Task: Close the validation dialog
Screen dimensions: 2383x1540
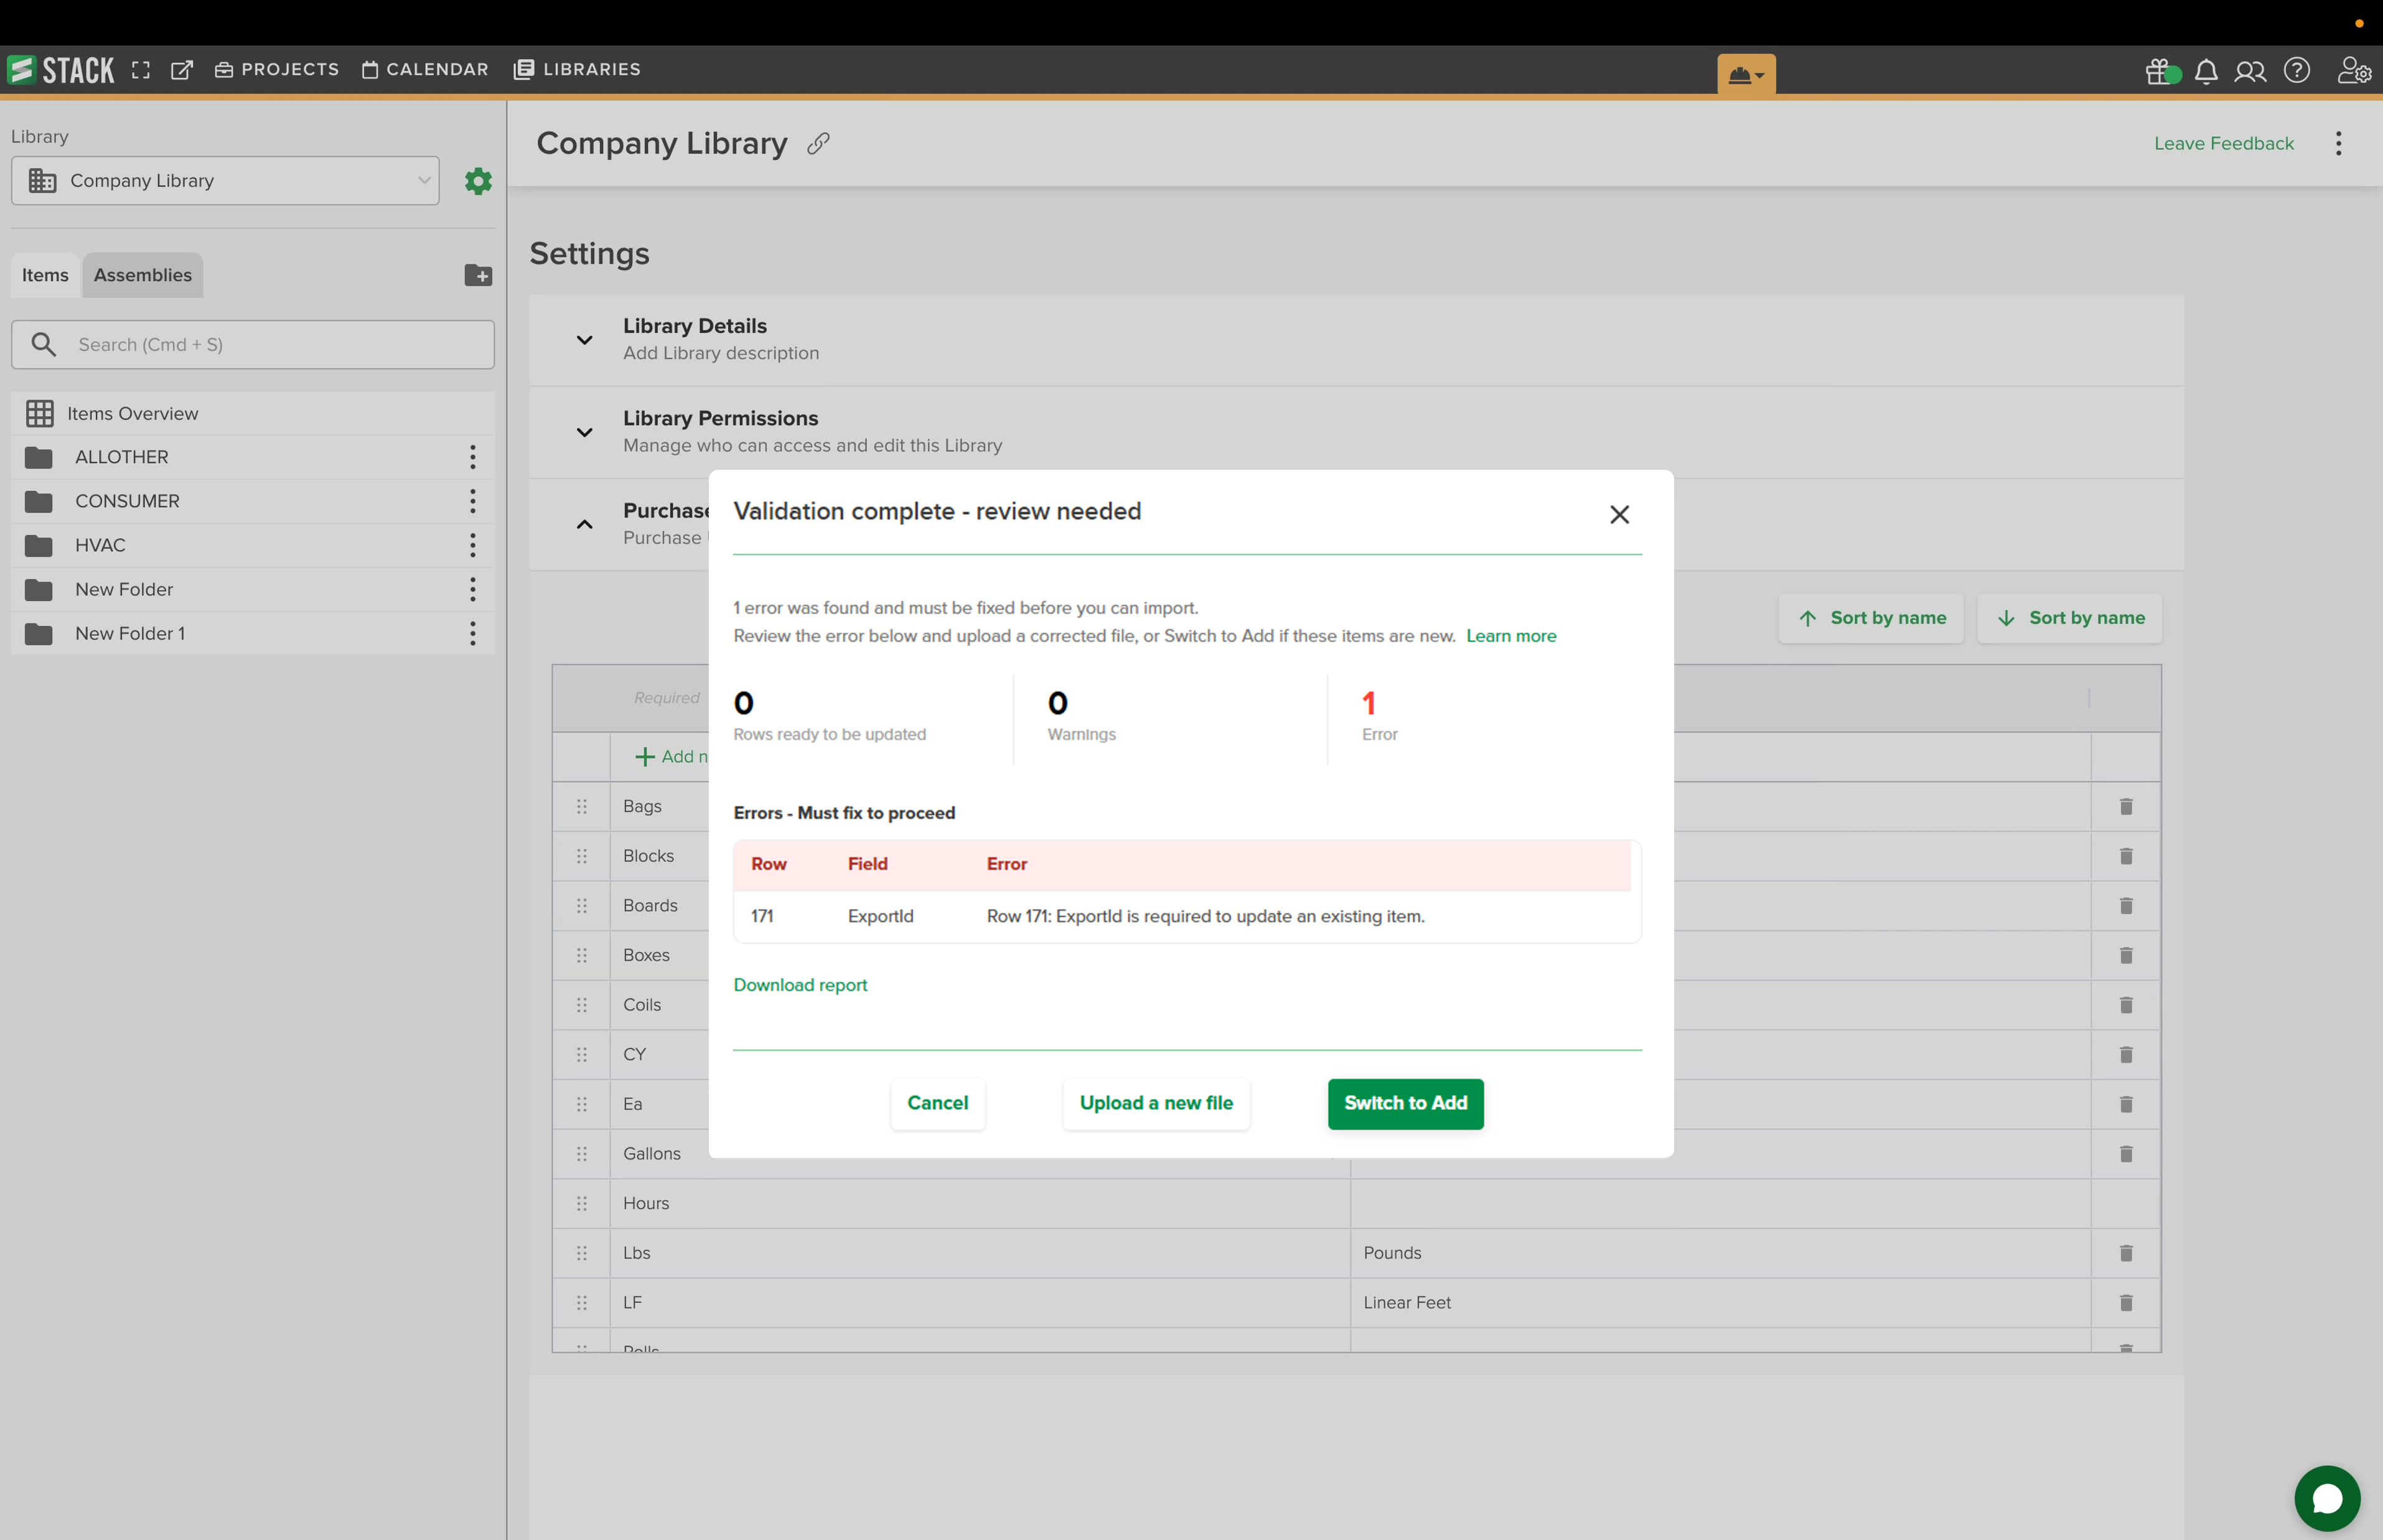Action: click(1619, 514)
